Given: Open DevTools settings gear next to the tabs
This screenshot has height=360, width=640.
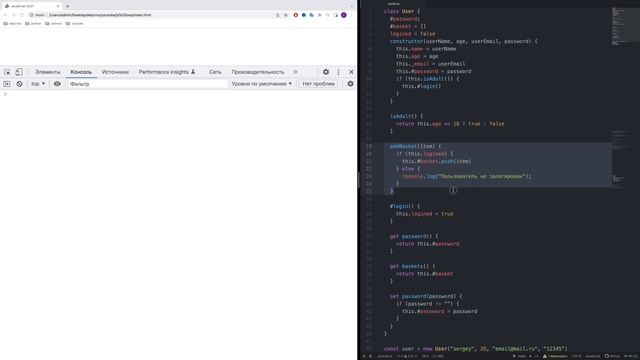Looking at the screenshot, I should click(x=326, y=72).
